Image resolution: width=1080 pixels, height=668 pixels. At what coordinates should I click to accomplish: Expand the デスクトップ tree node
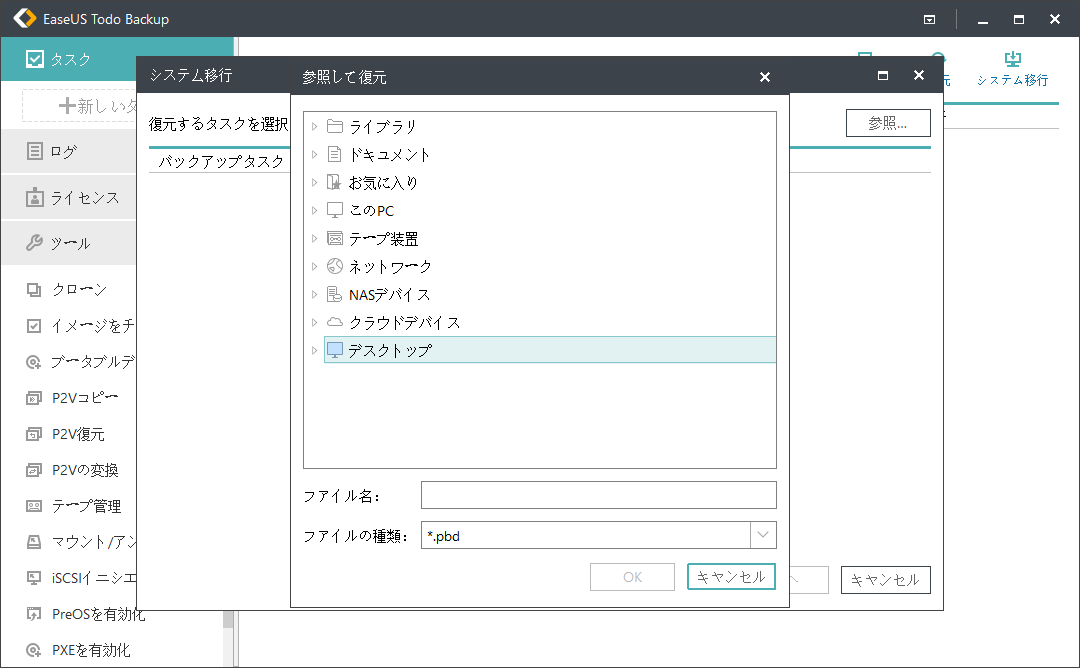point(314,350)
